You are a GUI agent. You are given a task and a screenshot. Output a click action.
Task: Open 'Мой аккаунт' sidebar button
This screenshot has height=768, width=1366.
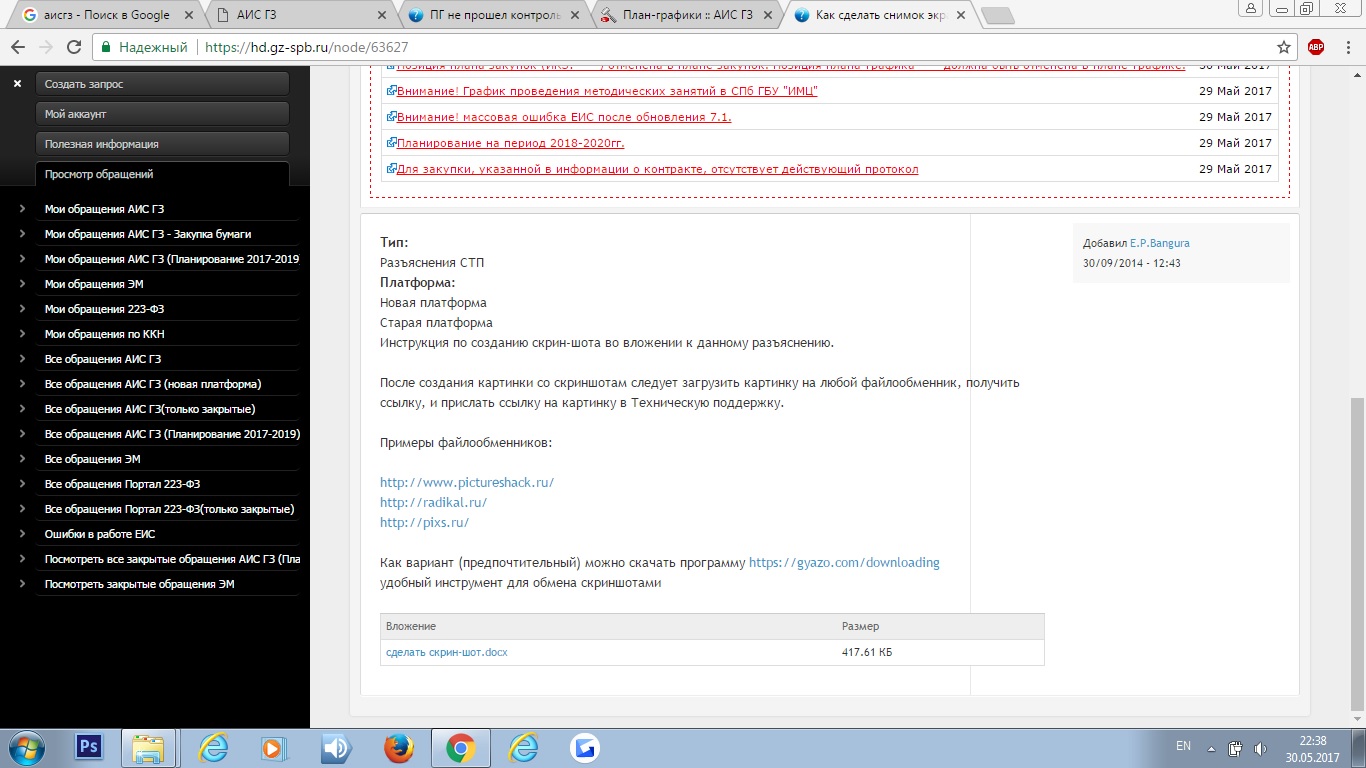pos(162,114)
